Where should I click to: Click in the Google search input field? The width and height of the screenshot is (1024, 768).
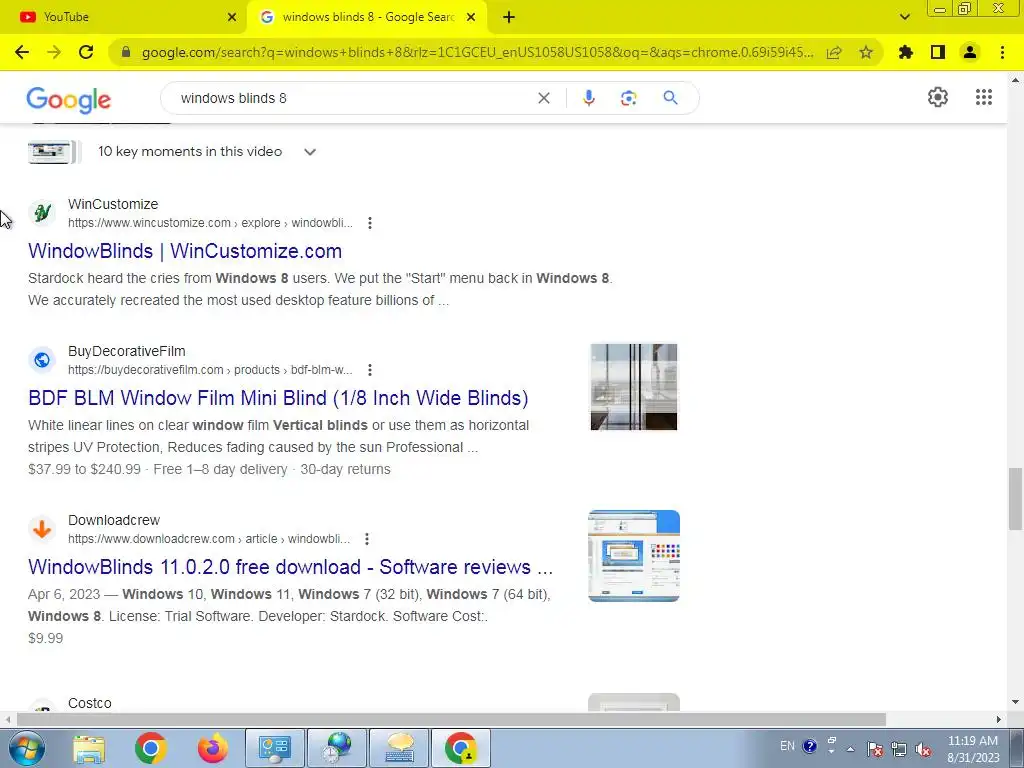tap(353, 98)
